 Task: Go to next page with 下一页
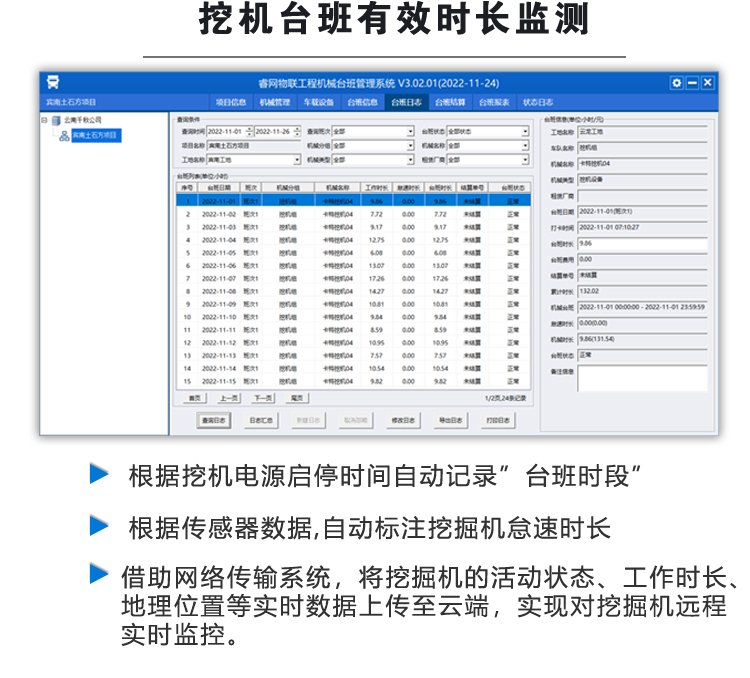click(x=263, y=397)
